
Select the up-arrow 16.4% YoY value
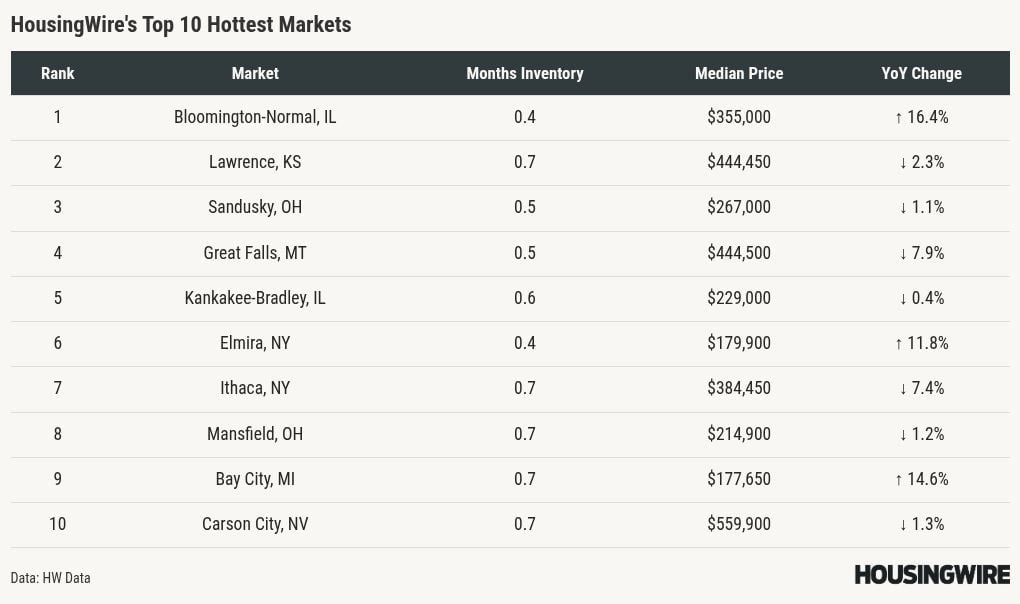(x=921, y=117)
